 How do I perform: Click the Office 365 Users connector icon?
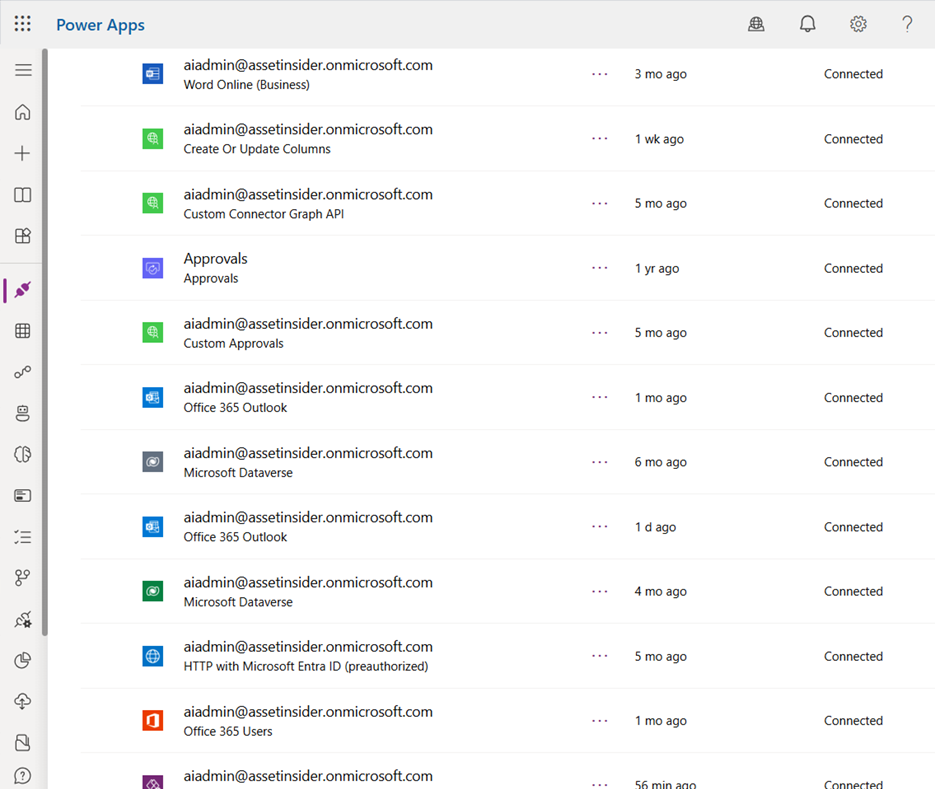pyautogui.click(x=153, y=720)
